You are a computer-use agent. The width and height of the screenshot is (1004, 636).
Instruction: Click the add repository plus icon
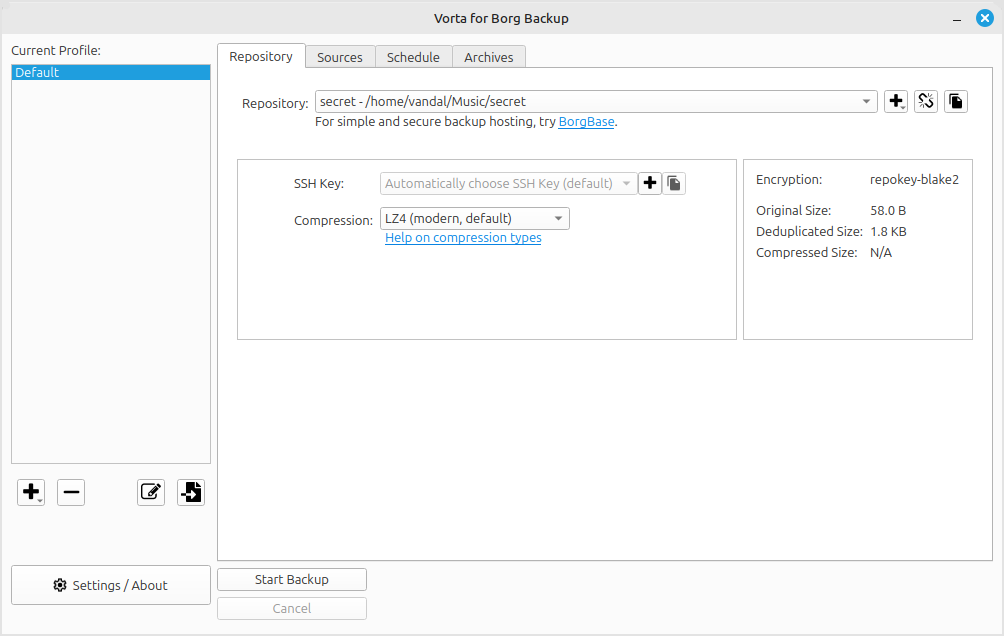895,101
